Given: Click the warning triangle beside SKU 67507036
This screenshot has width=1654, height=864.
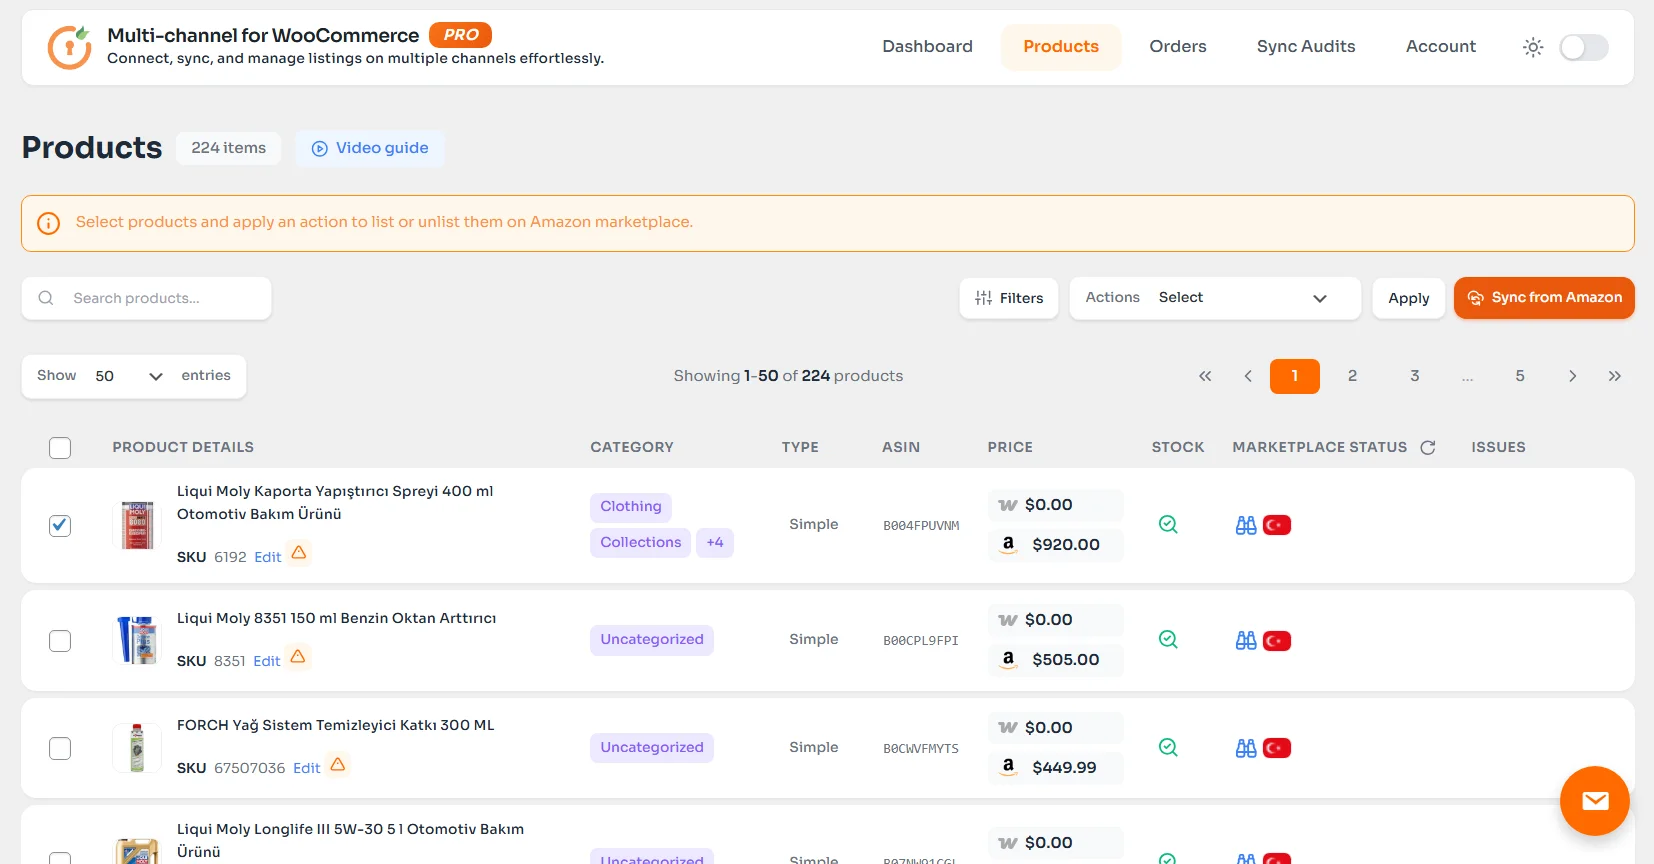Looking at the screenshot, I should 338,765.
